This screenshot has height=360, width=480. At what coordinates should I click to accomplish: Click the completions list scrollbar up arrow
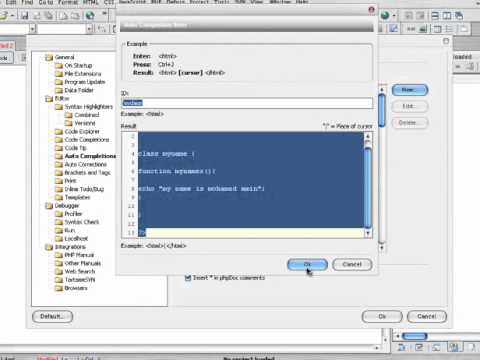382,89
